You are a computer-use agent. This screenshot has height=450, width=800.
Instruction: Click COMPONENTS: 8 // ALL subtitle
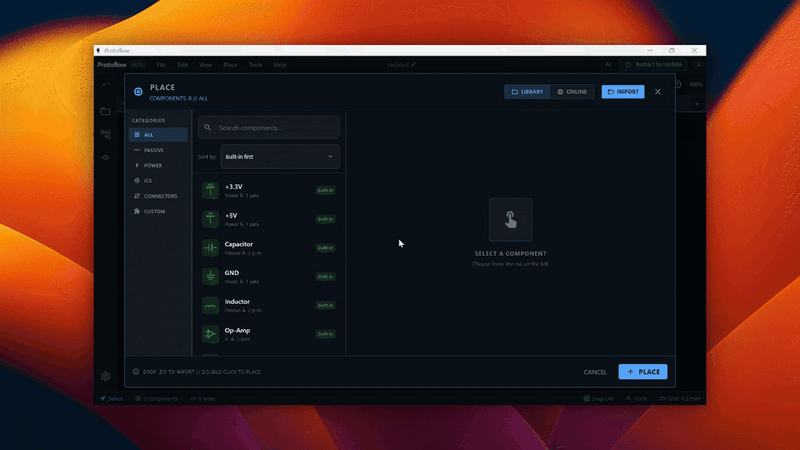[x=179, y=98]
